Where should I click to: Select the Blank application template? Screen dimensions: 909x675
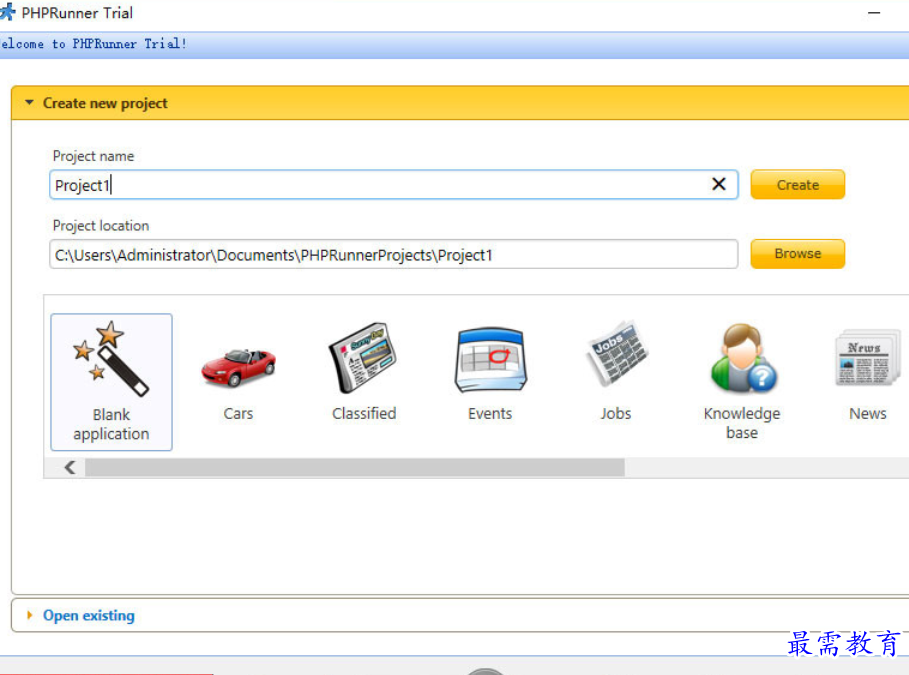pyautogui.click(x=111, y=382)
